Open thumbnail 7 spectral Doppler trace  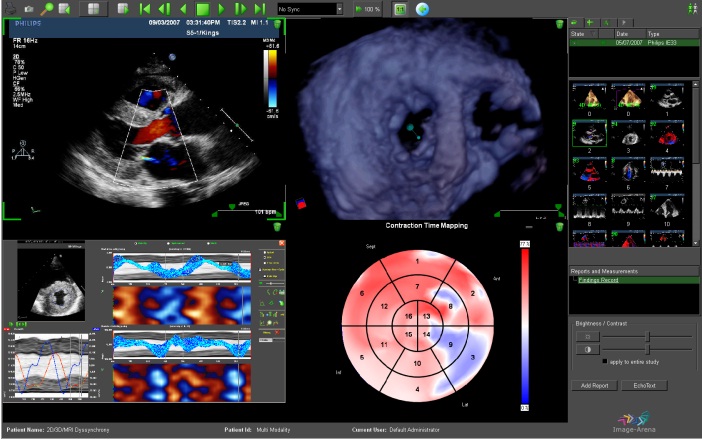pos(667,170)
